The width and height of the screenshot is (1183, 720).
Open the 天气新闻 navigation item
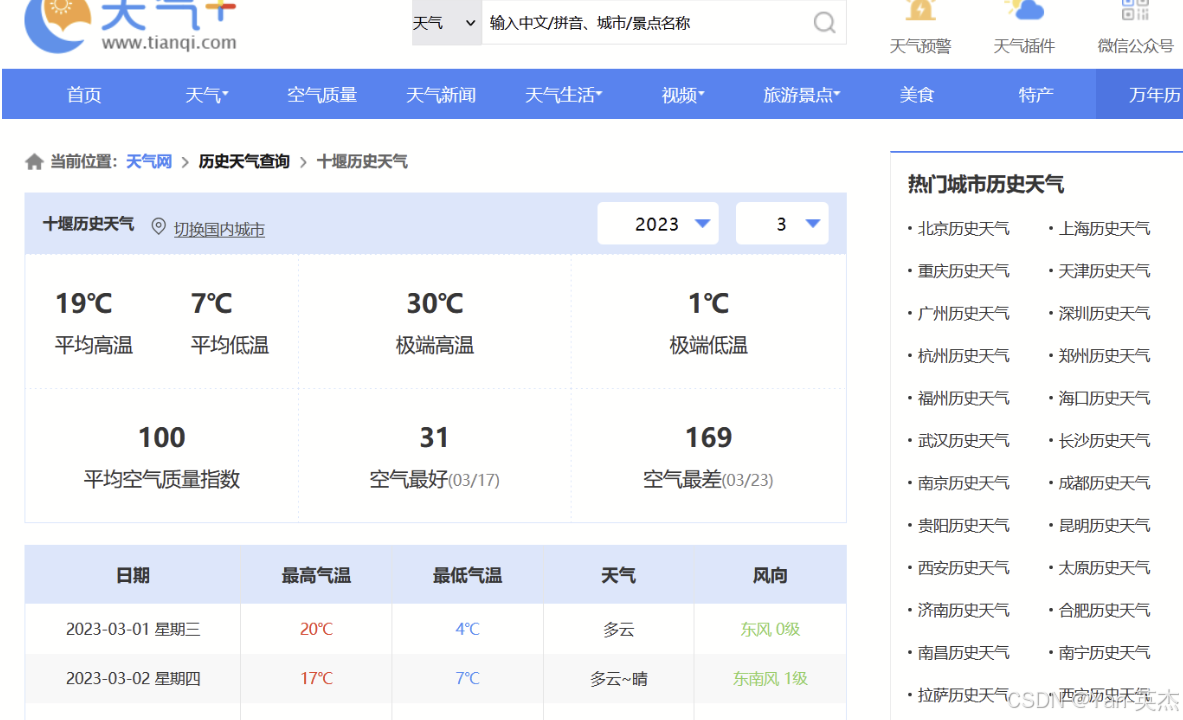point(441,95)
